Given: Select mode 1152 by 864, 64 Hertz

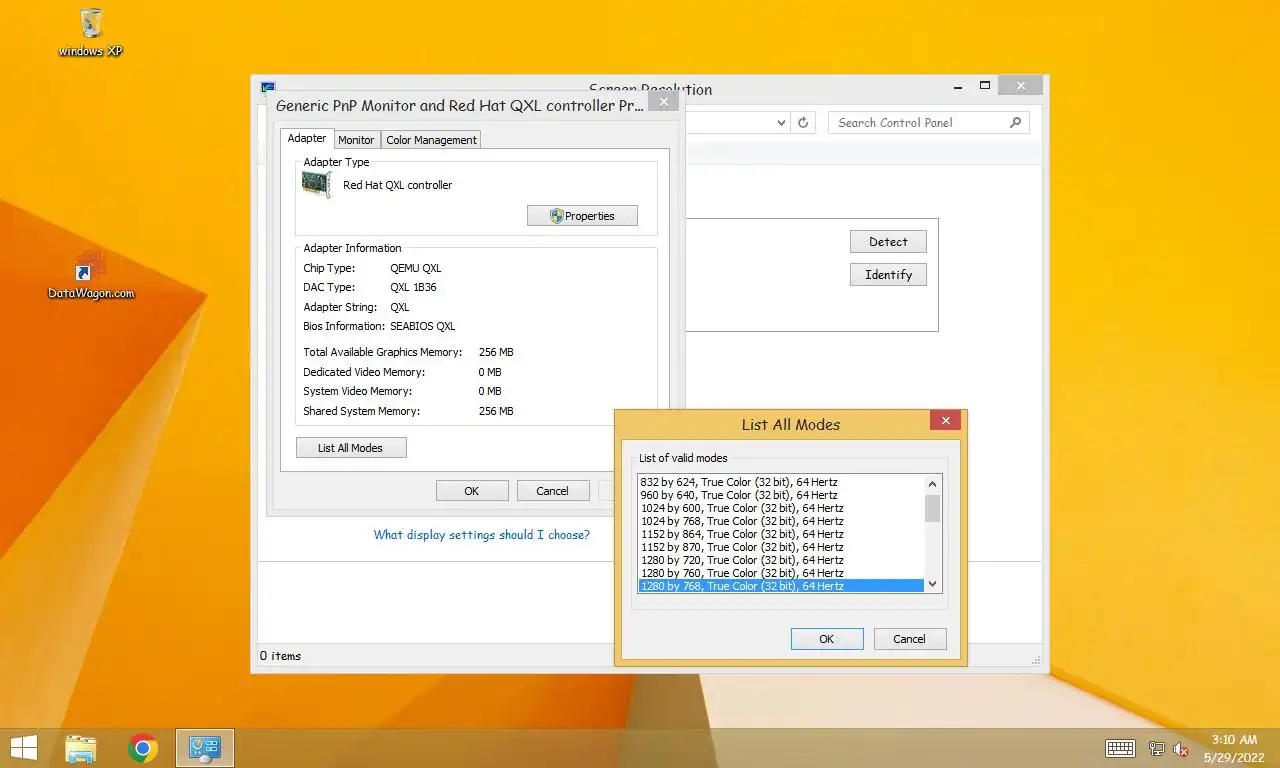Looking at the screenshot, I should (781, 534).
